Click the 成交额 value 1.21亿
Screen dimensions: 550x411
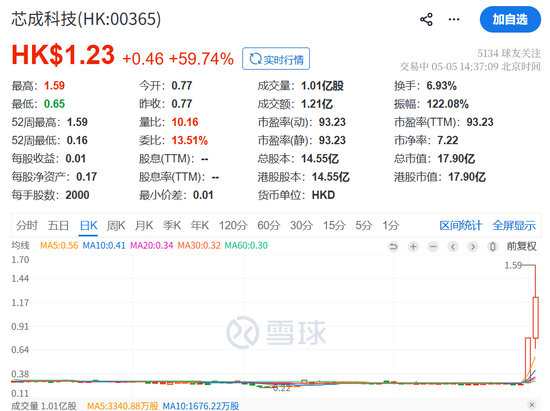[x=317, y=104]
